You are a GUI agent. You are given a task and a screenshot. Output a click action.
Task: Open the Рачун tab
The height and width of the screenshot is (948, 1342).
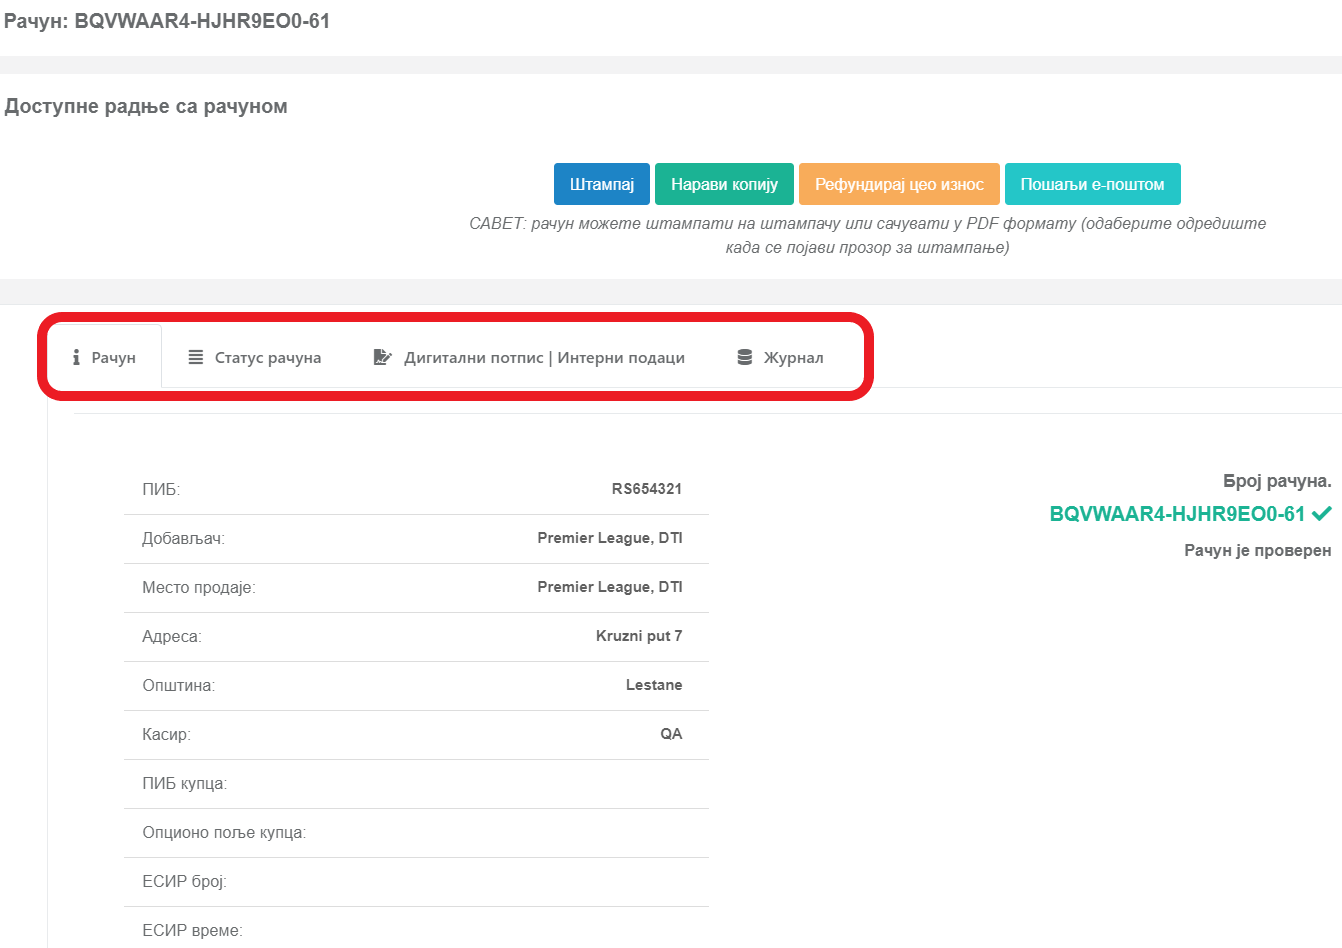105,357
